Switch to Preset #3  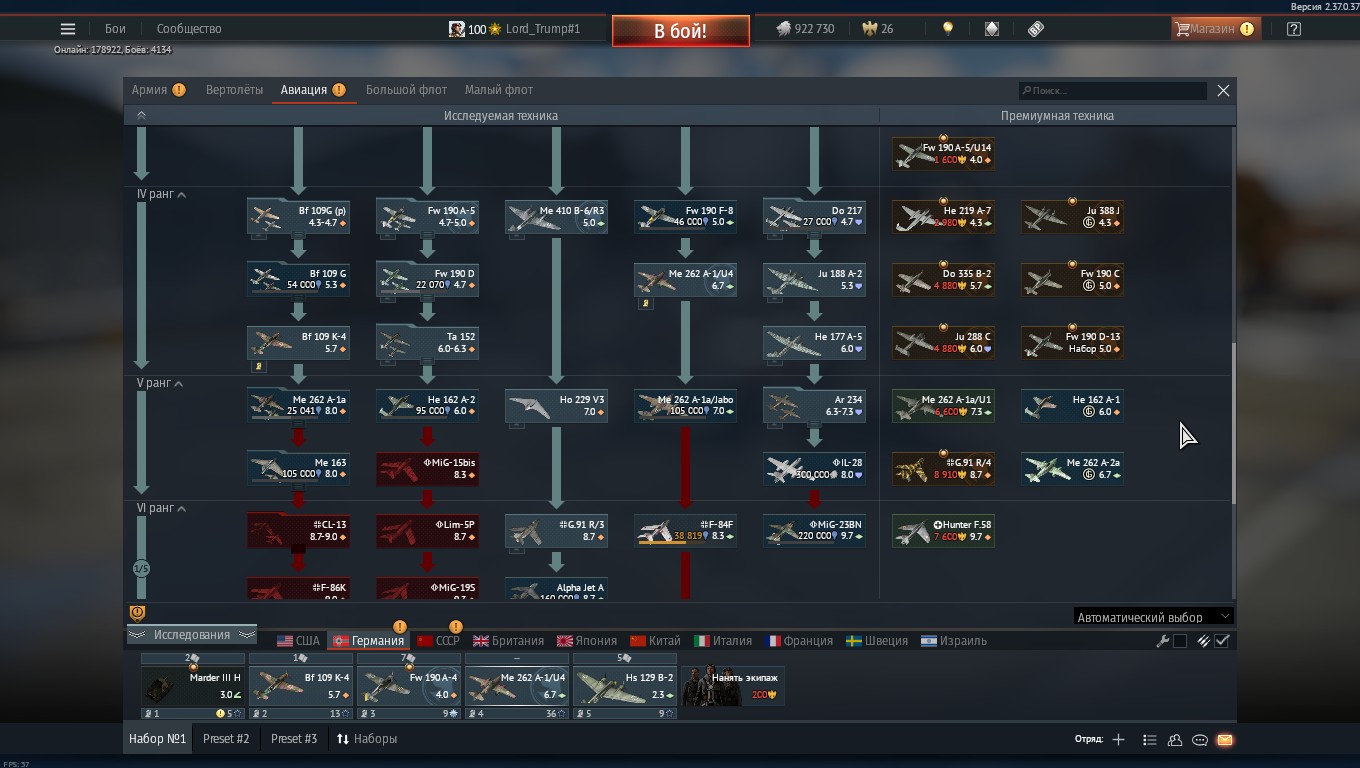tap(294, 739)
